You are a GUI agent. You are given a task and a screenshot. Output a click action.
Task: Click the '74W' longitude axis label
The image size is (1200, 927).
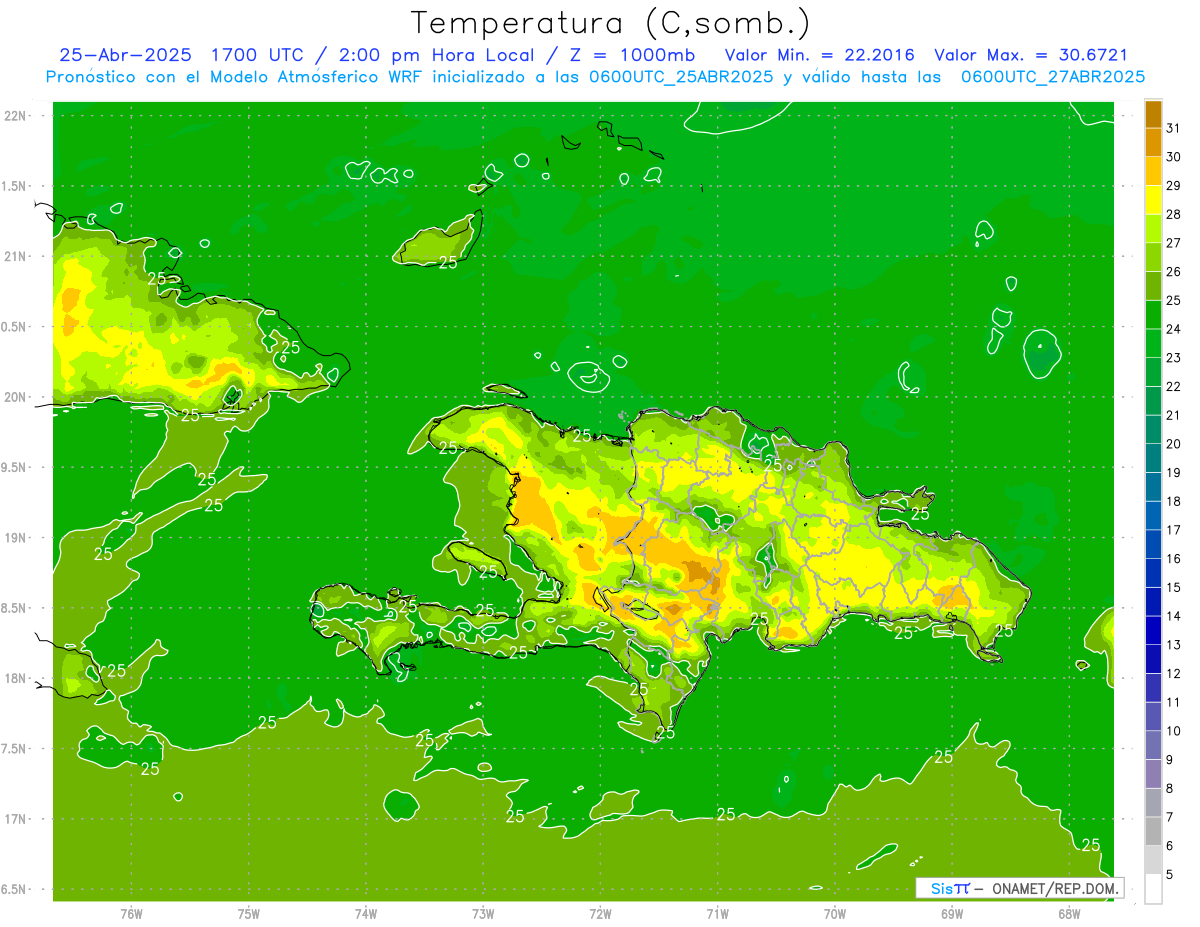(366, 913)
